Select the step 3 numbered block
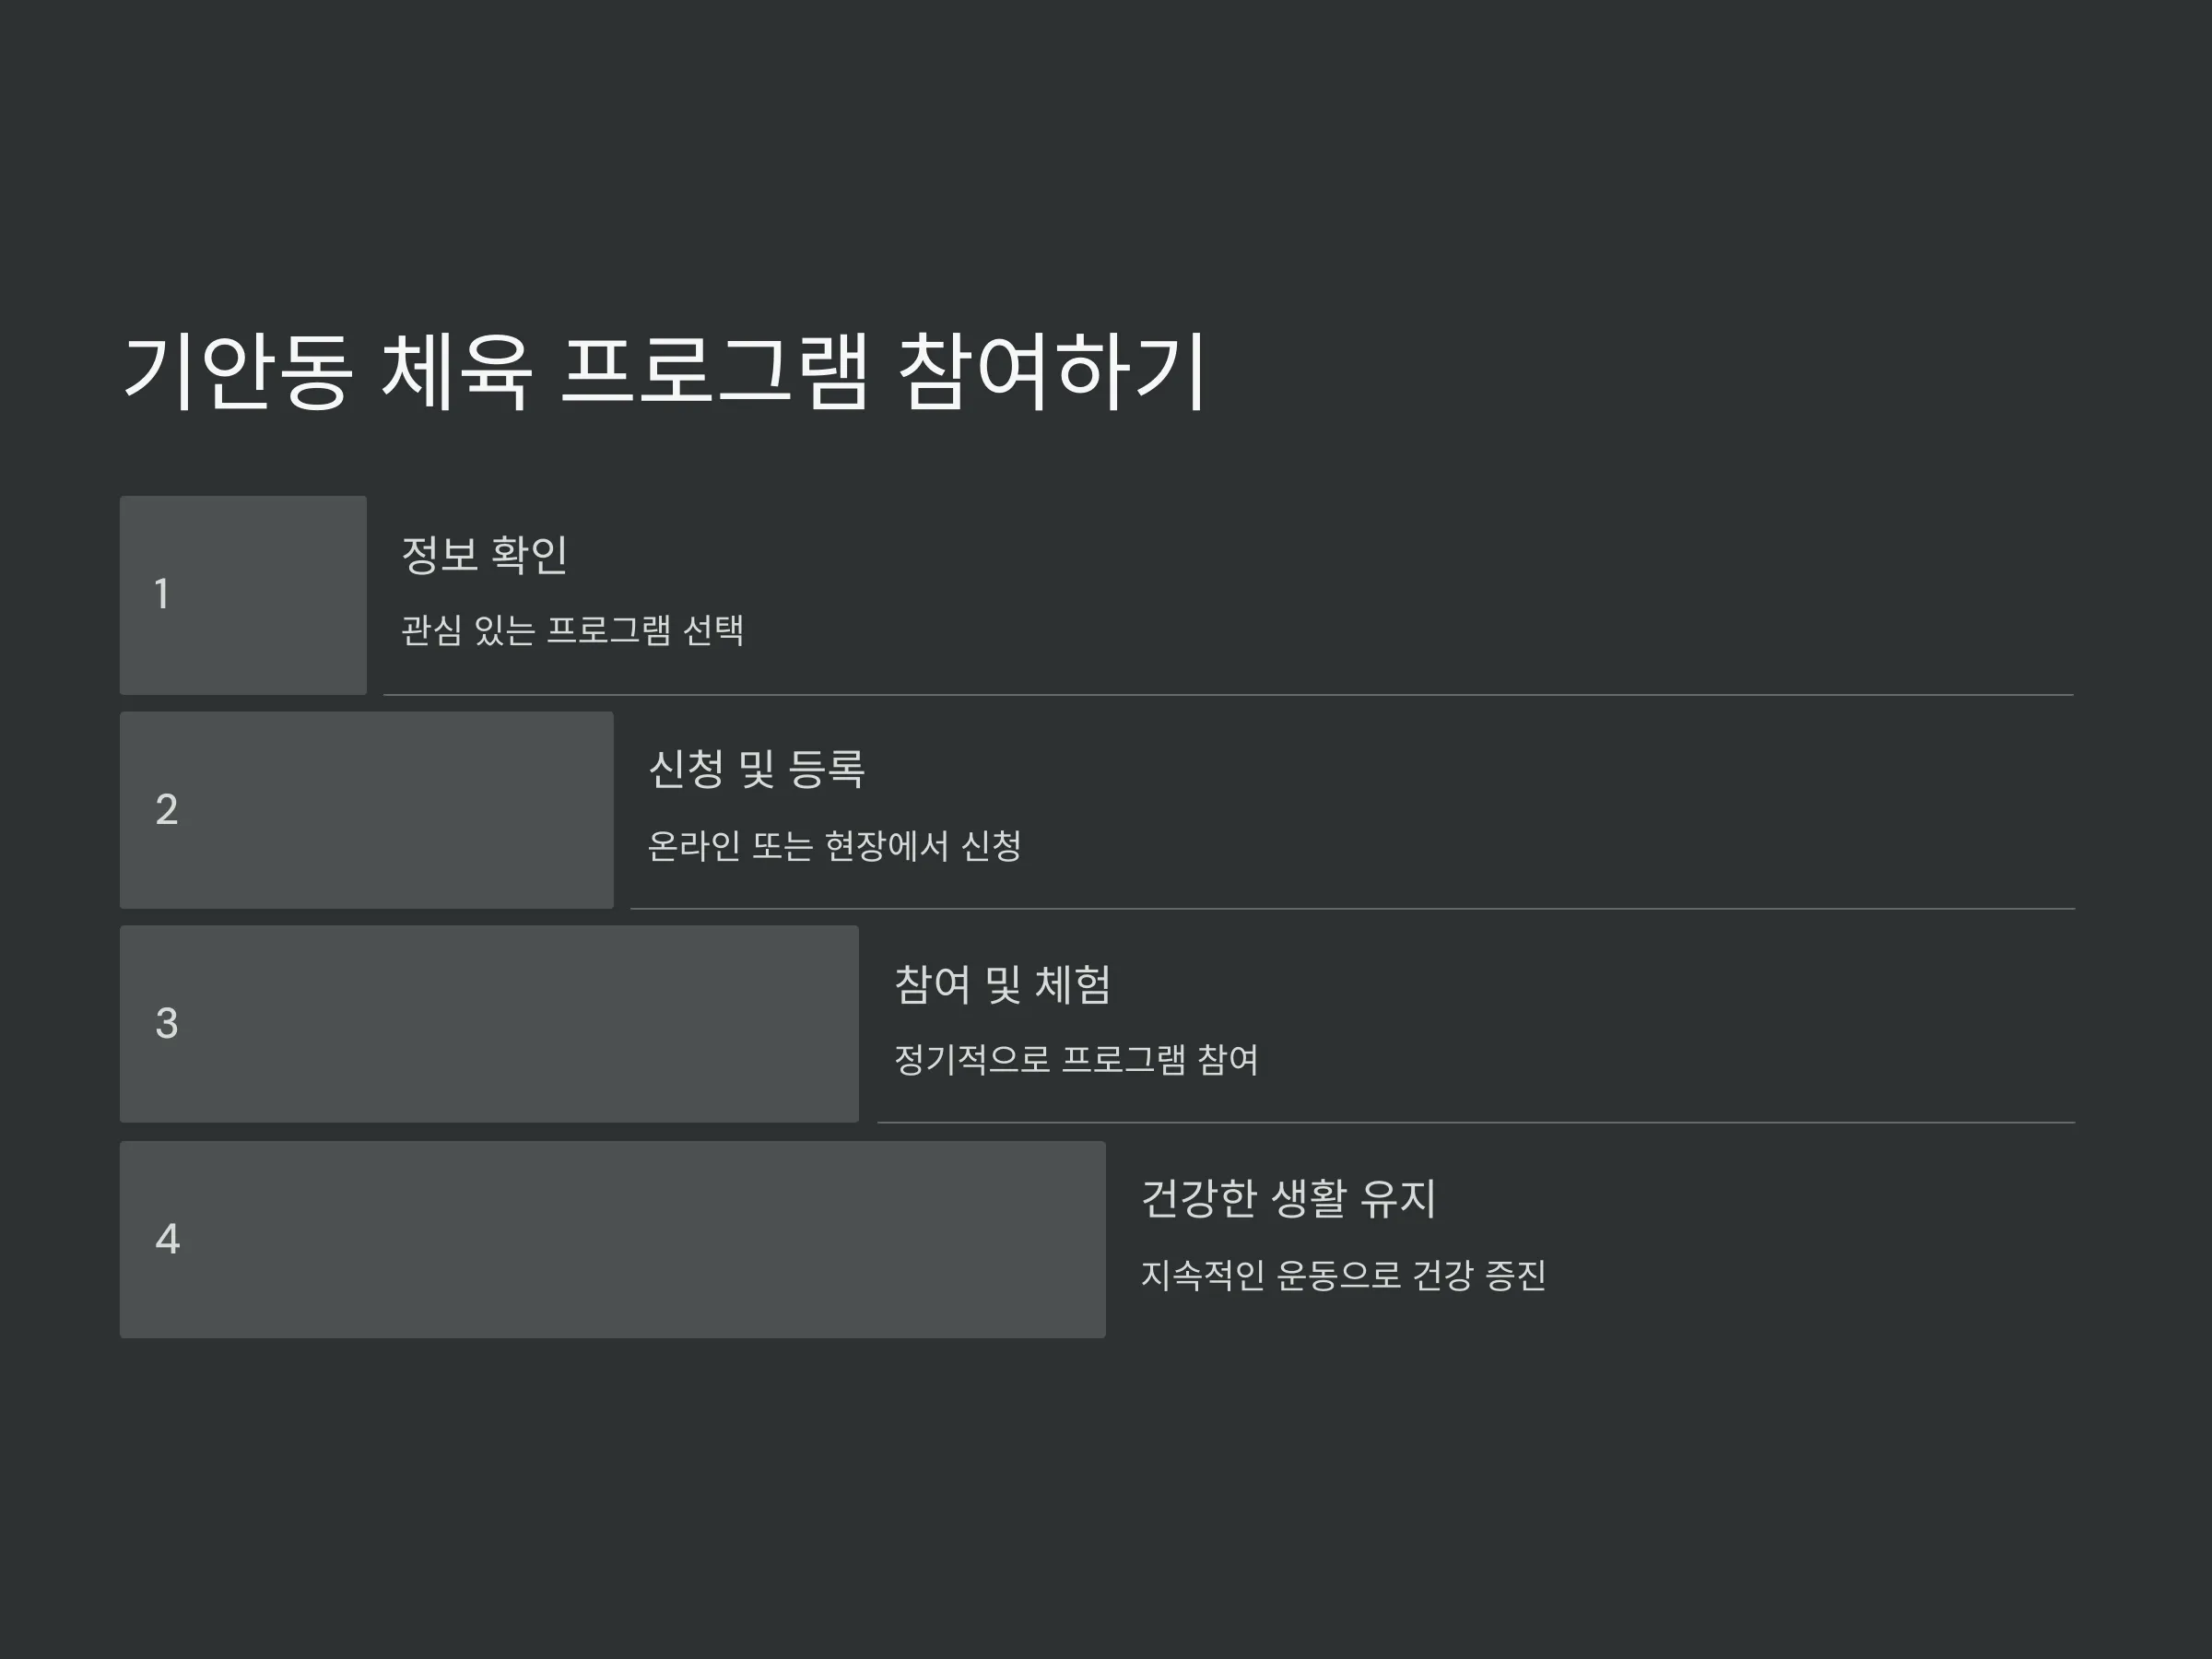 click(x=489, y=1024)
